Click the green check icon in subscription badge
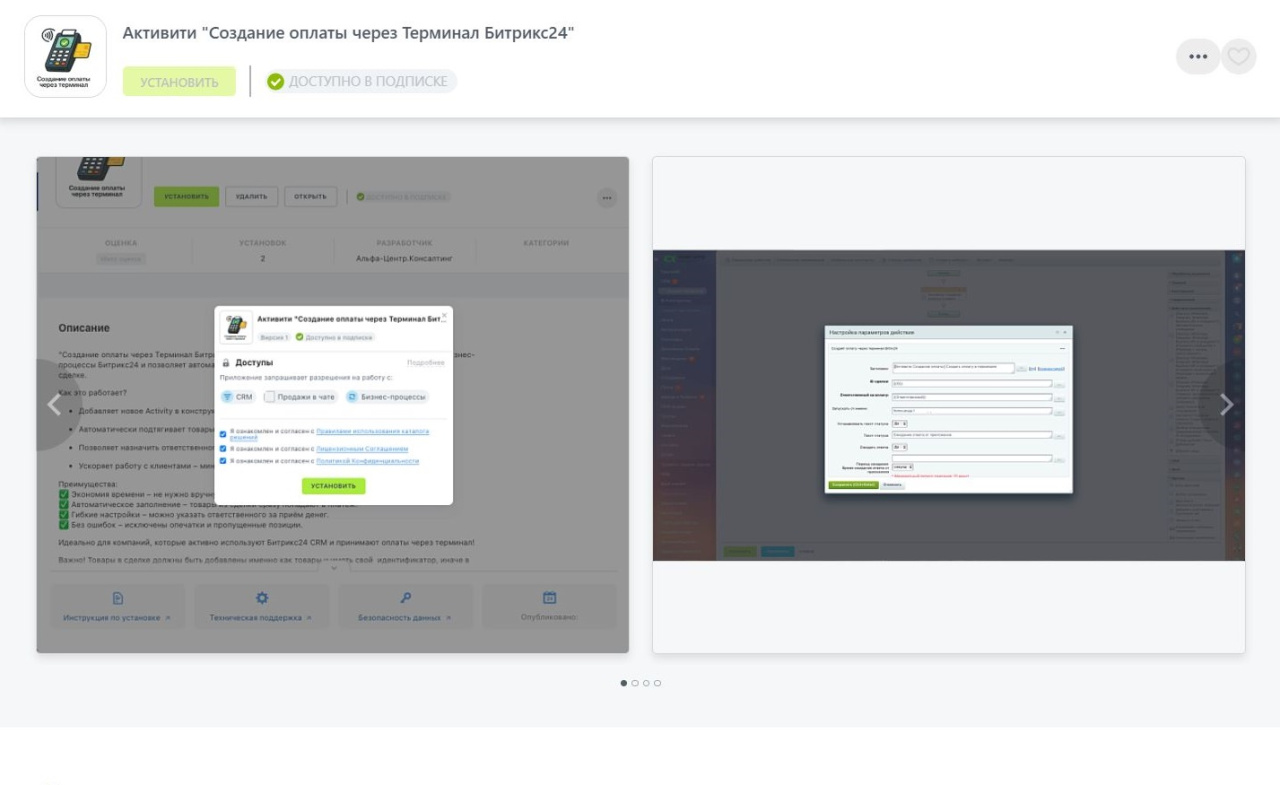The image size is (1280, 785). click(276, 81)
